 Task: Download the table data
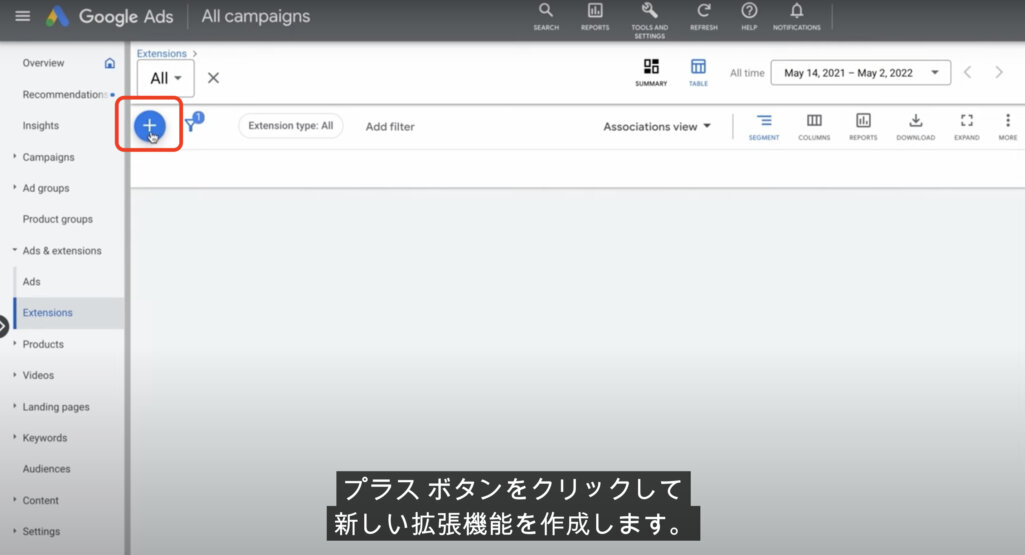[x=915, y=125]
